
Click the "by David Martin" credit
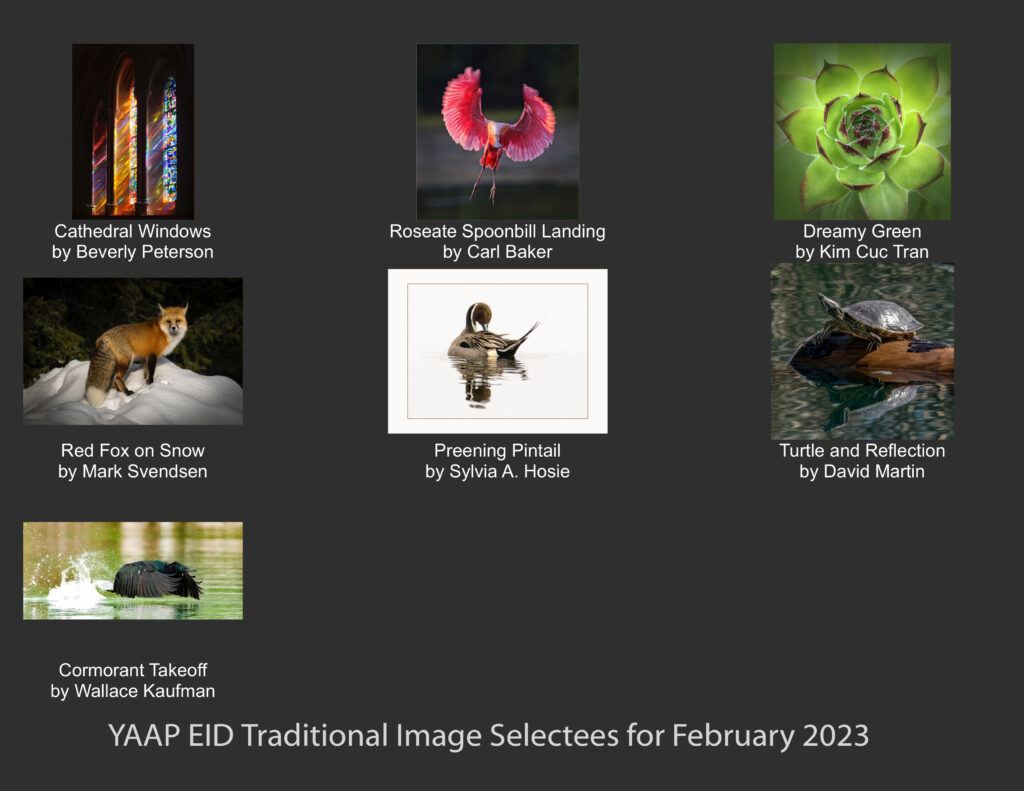[862, 472]
